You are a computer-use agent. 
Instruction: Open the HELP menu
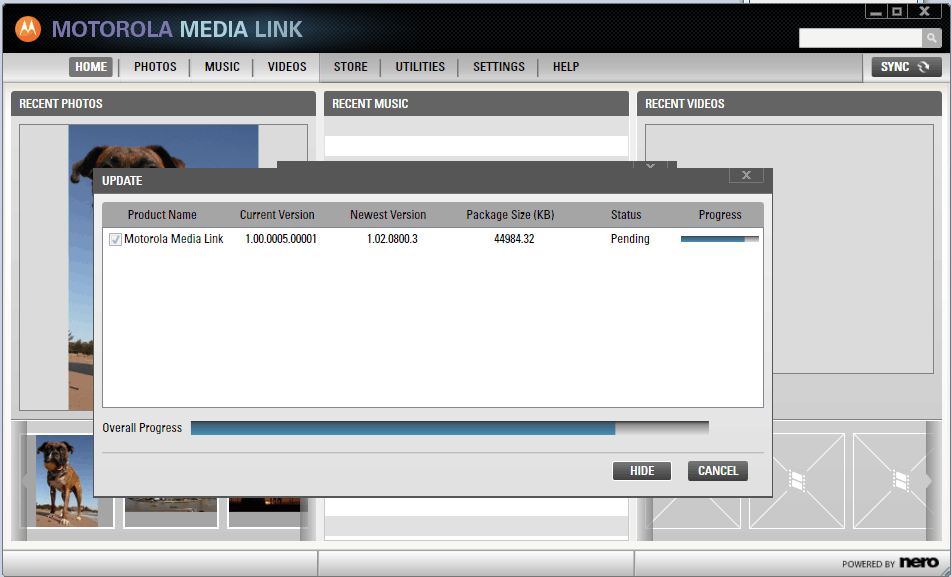[x=566, y=67]
